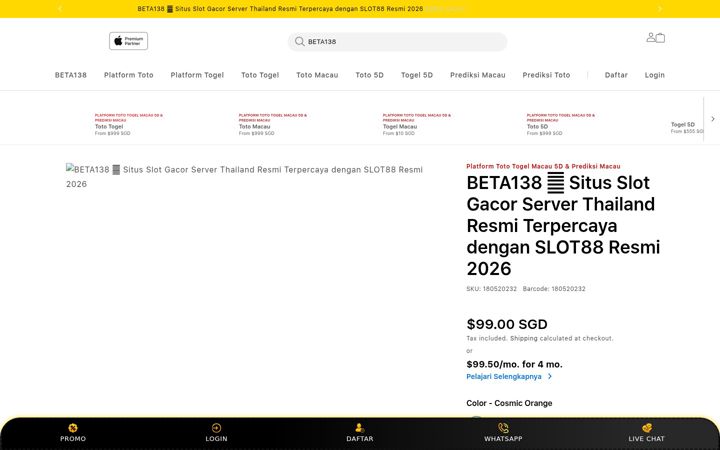The image size is (720, 450).
Task: Click the SKU: 180520232 text
Action: (491, 289)
